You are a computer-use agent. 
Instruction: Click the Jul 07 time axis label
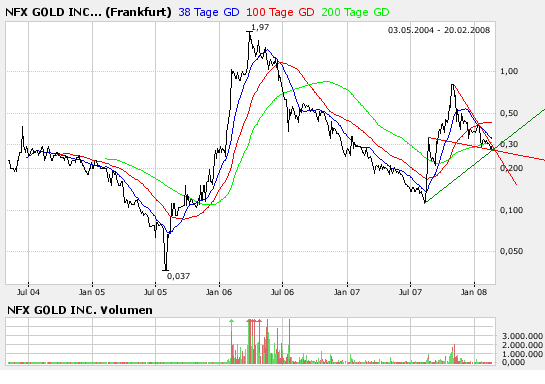point(410,292)
